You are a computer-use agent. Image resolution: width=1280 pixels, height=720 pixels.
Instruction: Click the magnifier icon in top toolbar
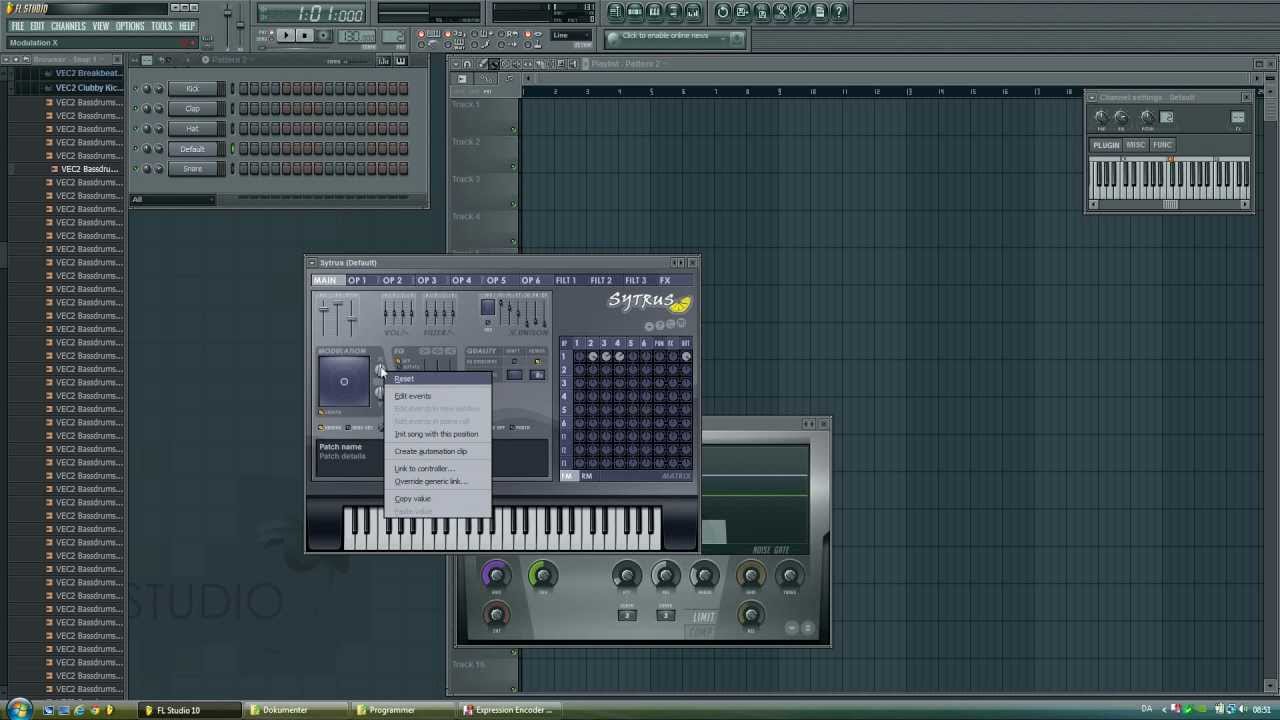[x=801, y=12]
